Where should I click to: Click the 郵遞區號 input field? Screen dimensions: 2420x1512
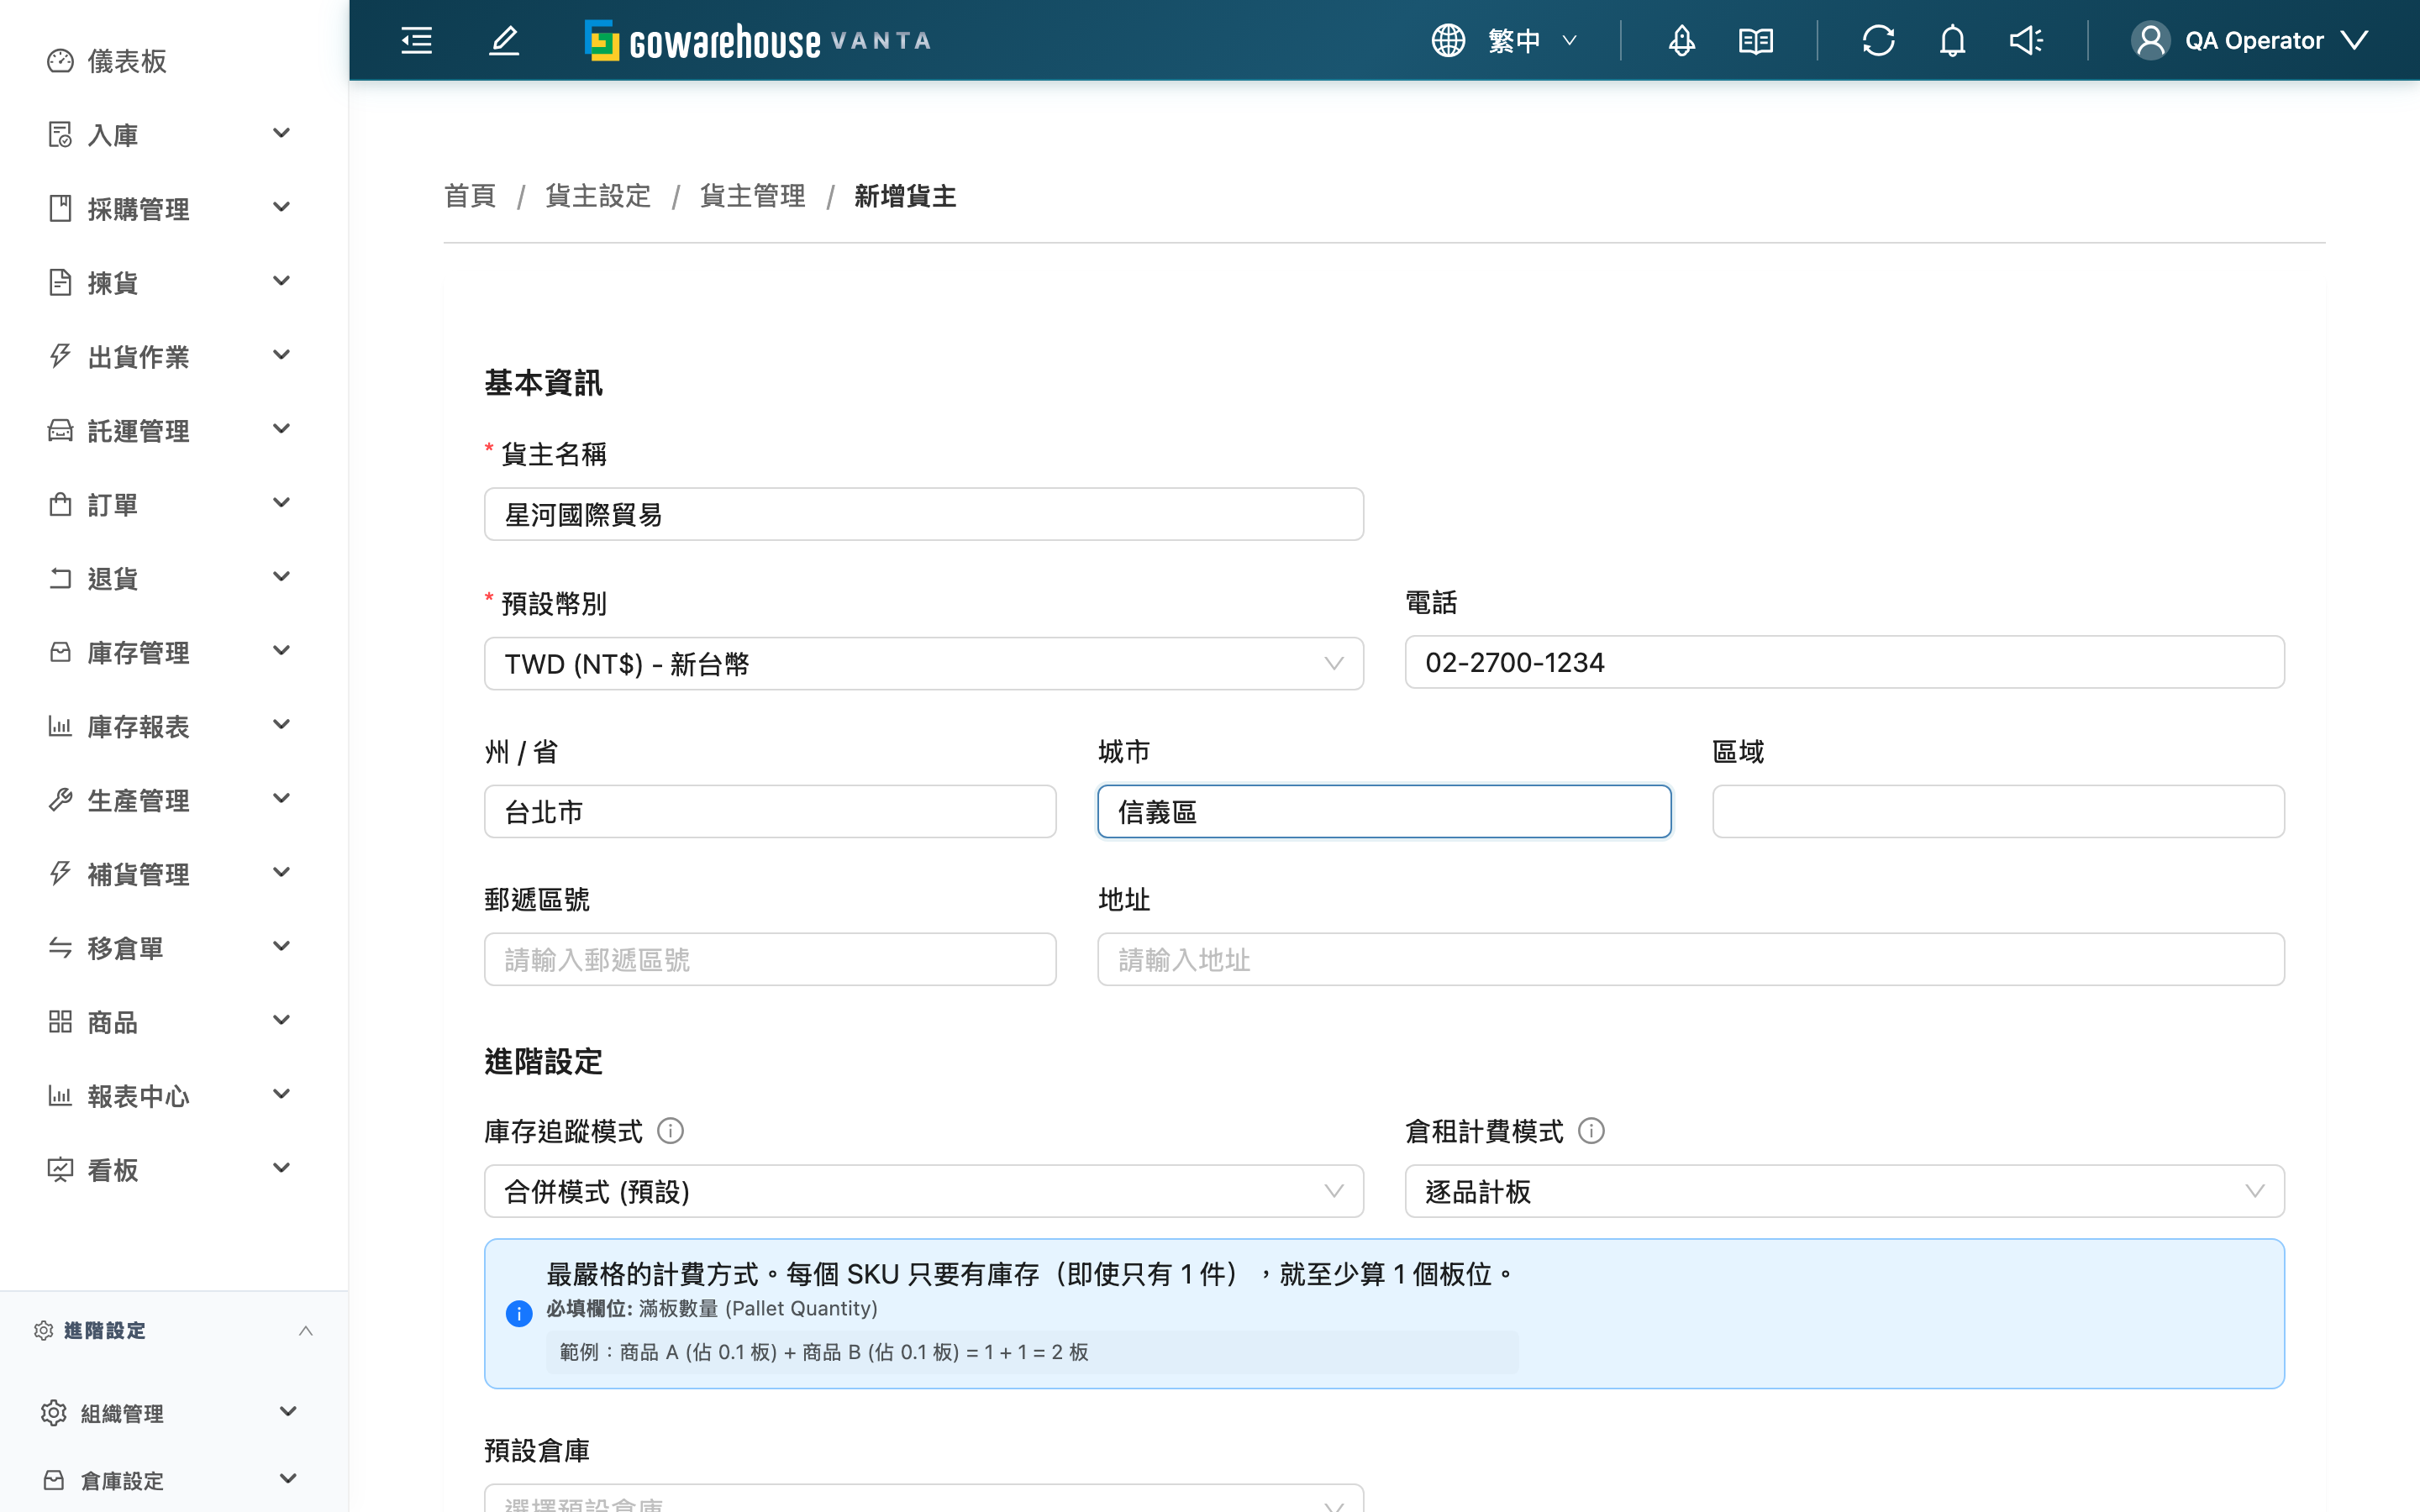tap(770, 959)
